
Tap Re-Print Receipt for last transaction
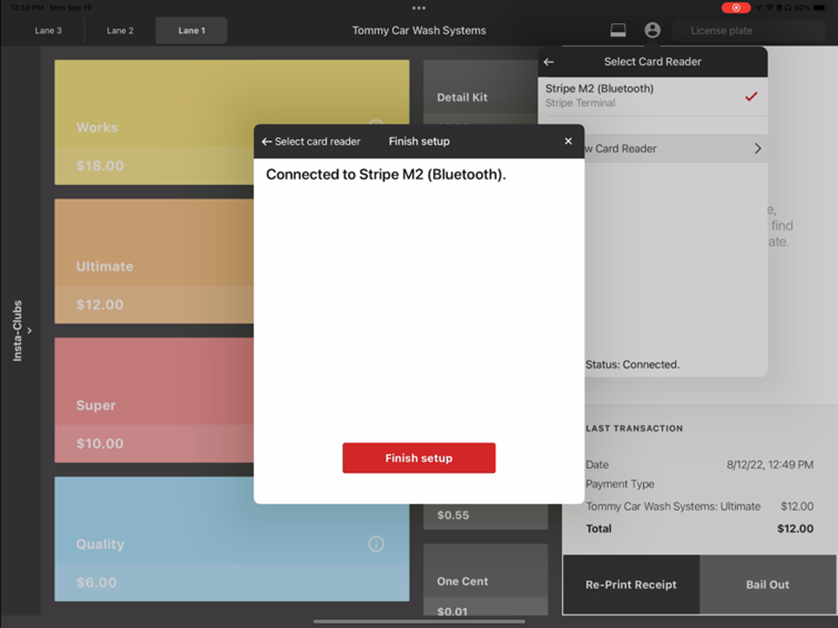coord(631,585)
